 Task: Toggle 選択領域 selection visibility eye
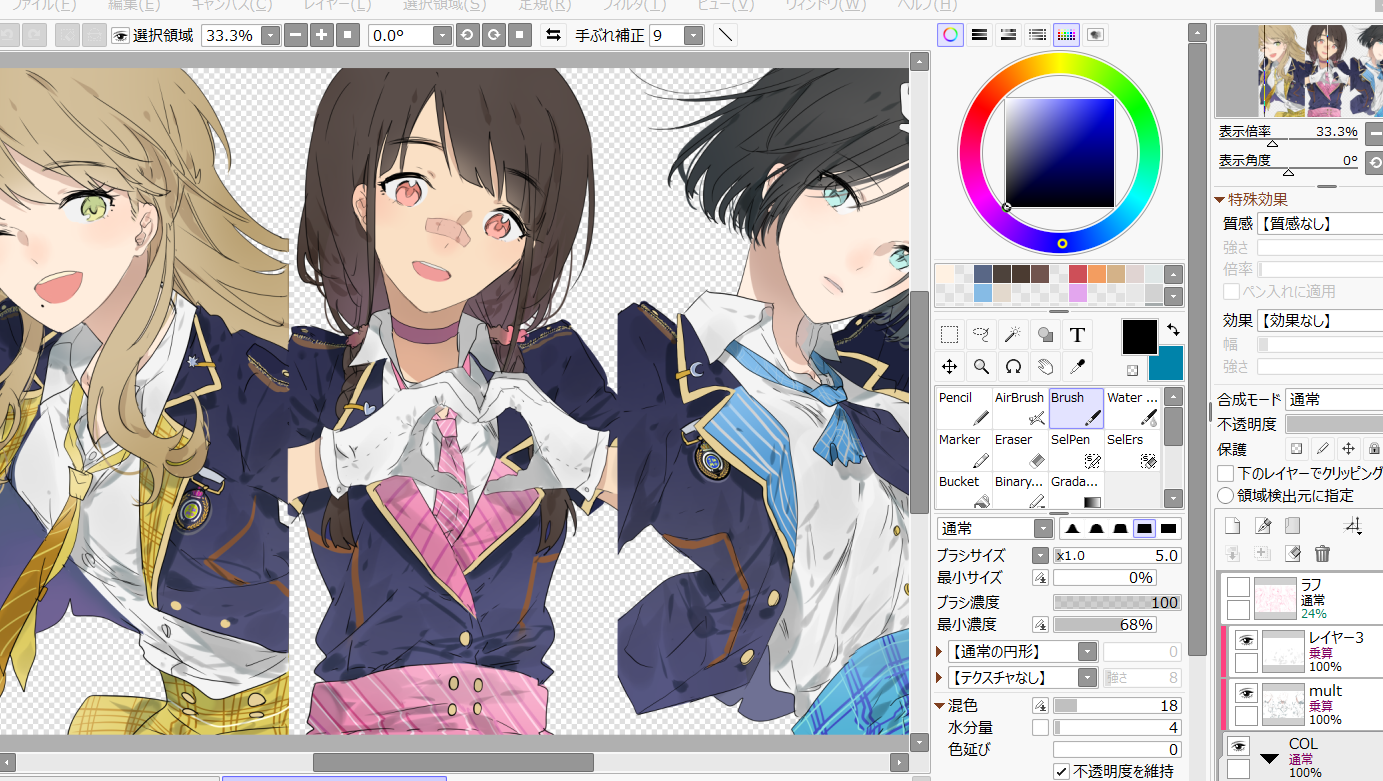click(121, 35)
